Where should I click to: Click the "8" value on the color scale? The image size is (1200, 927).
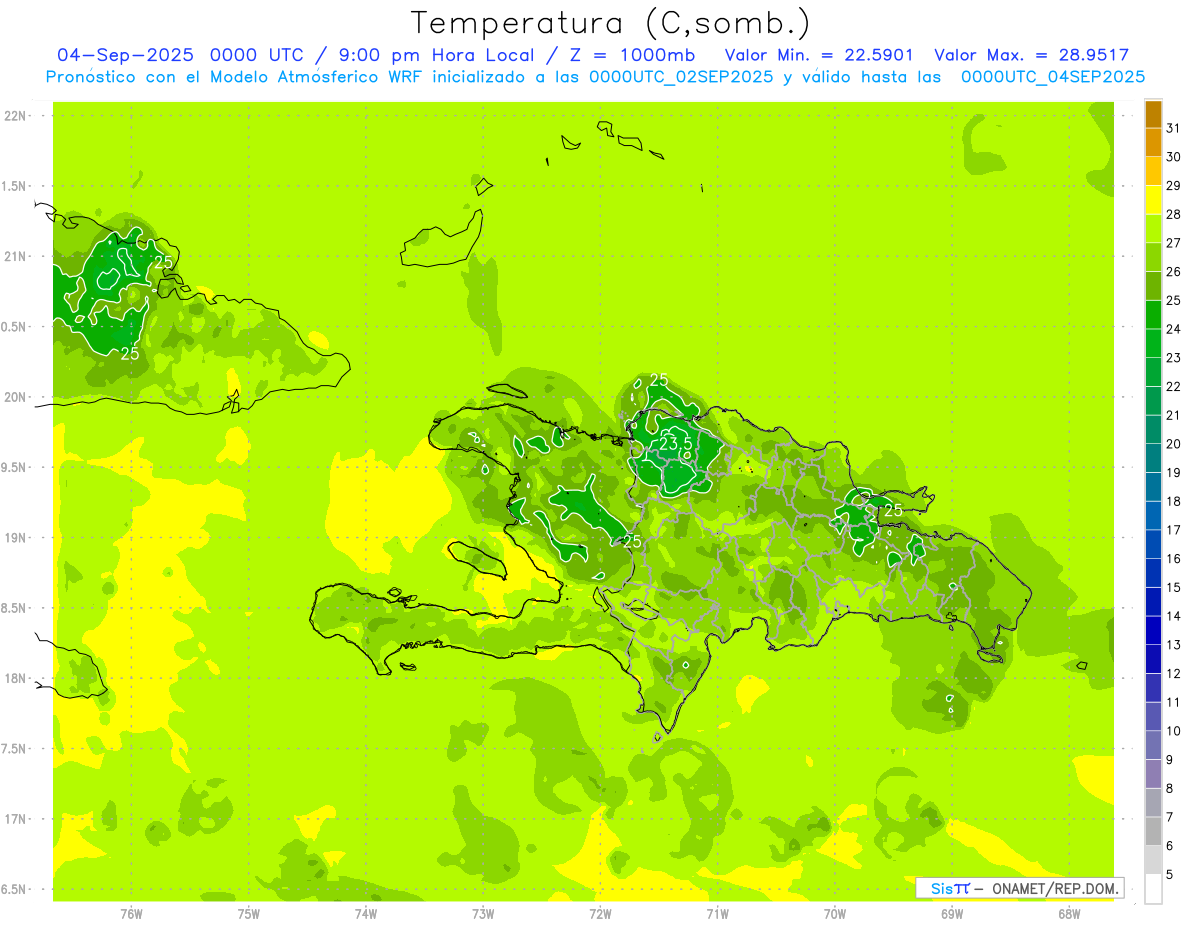point(1170,788)
